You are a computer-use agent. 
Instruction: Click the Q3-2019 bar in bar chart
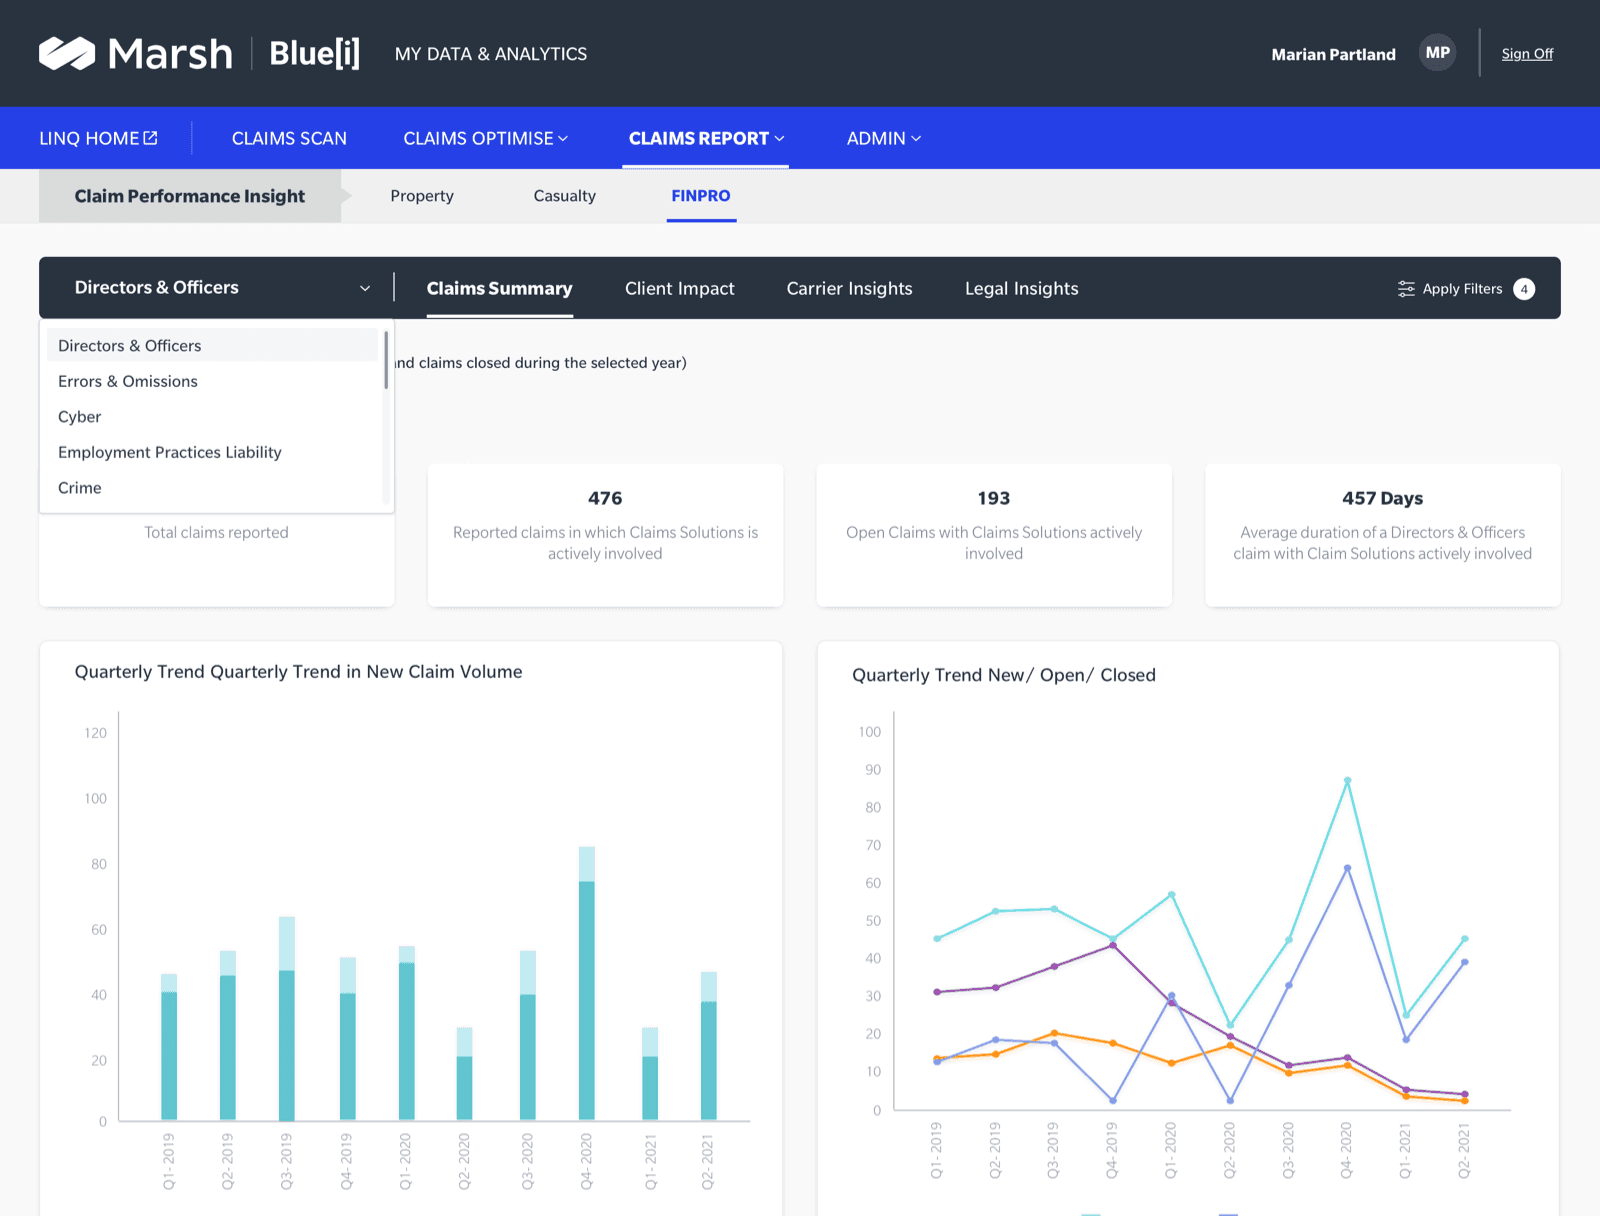coord(286,1018)
